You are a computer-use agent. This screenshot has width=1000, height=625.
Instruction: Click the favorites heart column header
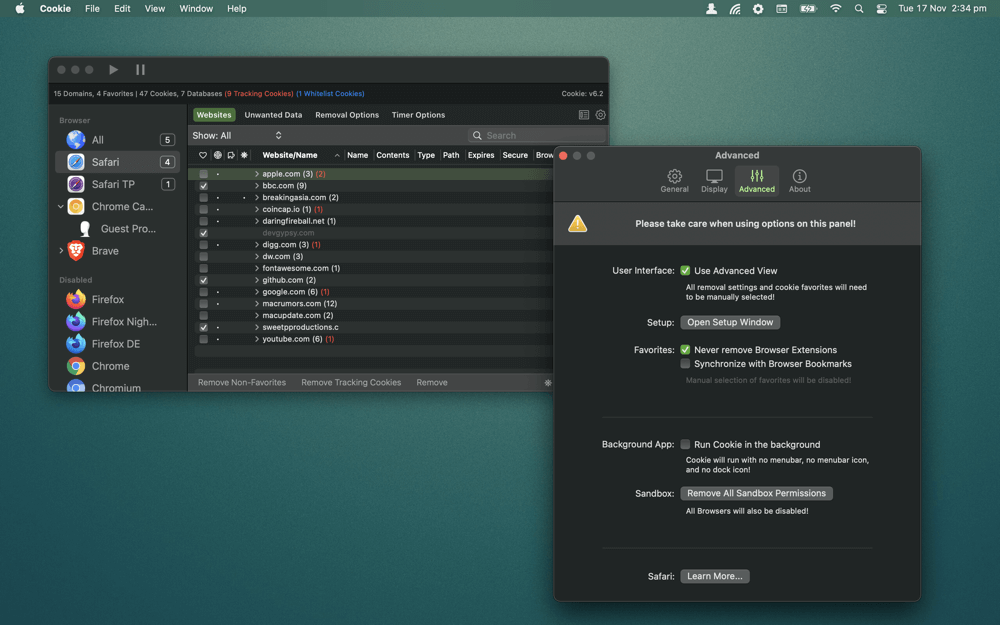point(203,155)
